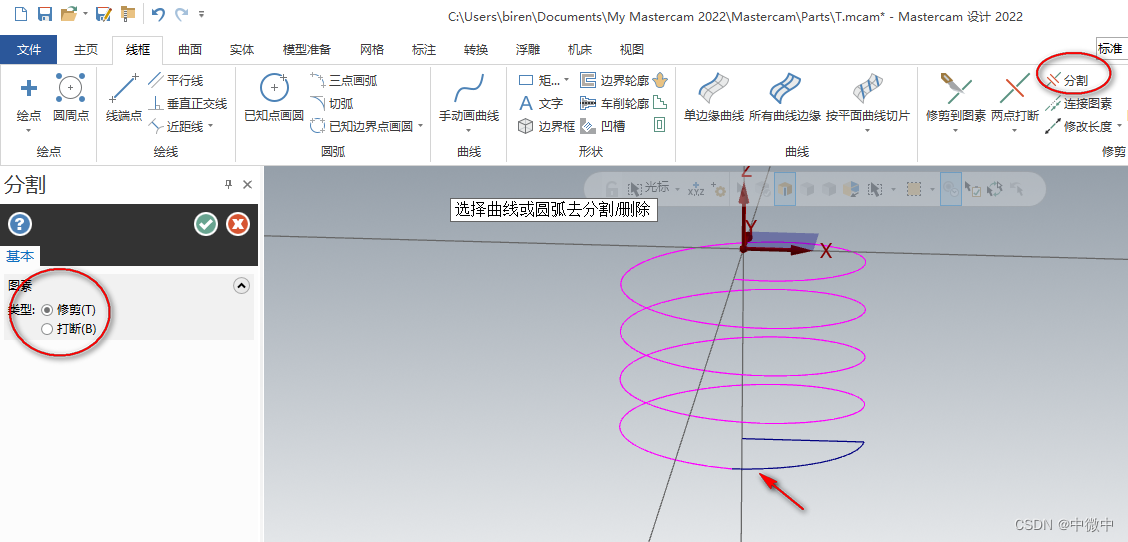Switch to the 主页 ribbon tab

(86, 50)
